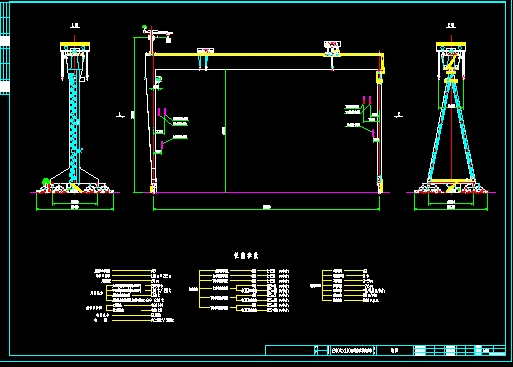Image resolution: width=513 pixels, height=367 pixels.
Task: Click the trolley hoist on the girder's right
Action: (332, 53)
